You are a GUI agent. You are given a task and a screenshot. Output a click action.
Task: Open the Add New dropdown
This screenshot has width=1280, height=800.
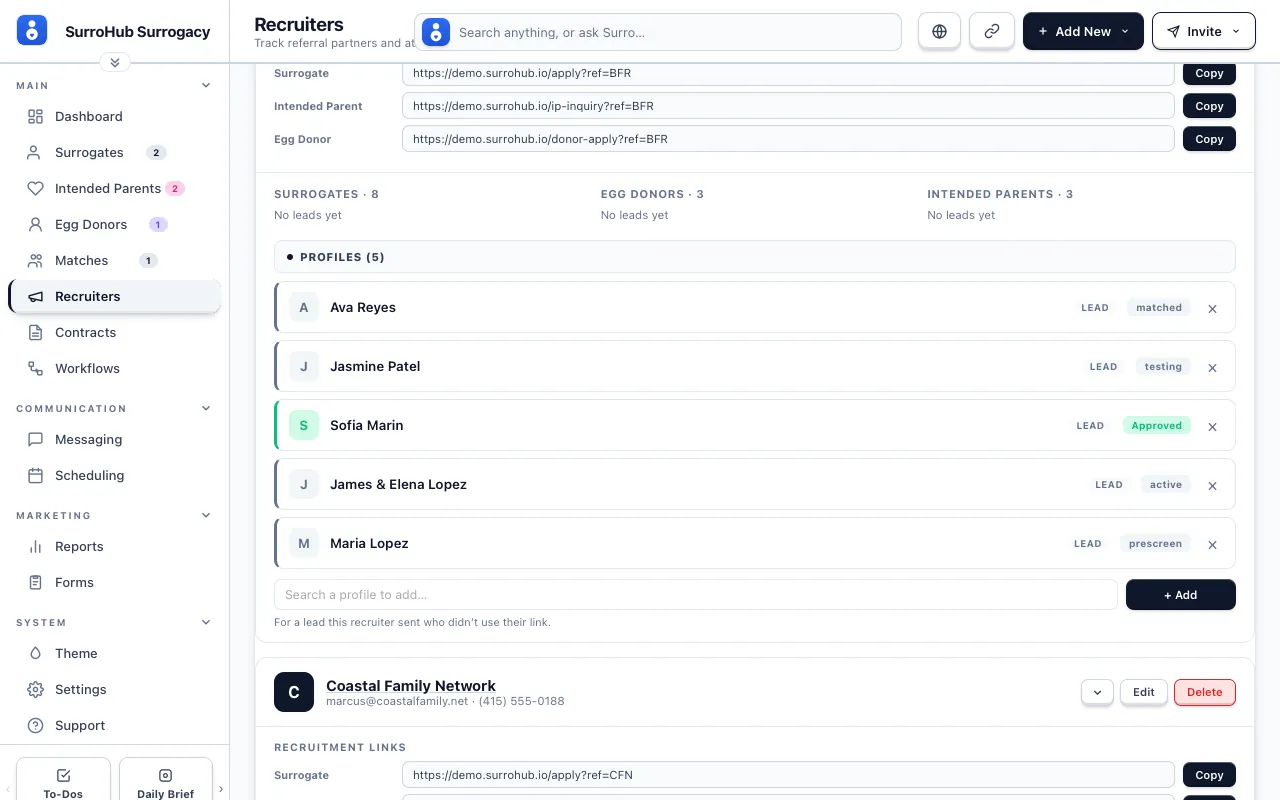pos(1083,31)
